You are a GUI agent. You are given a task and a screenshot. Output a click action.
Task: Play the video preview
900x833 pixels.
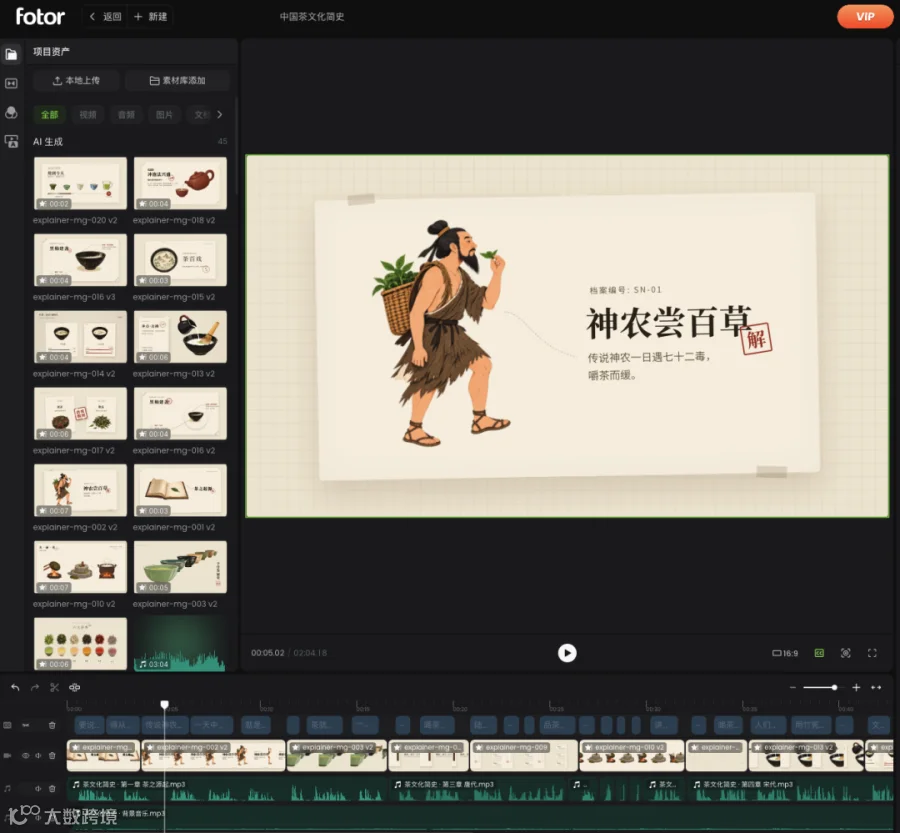point(567,653)
